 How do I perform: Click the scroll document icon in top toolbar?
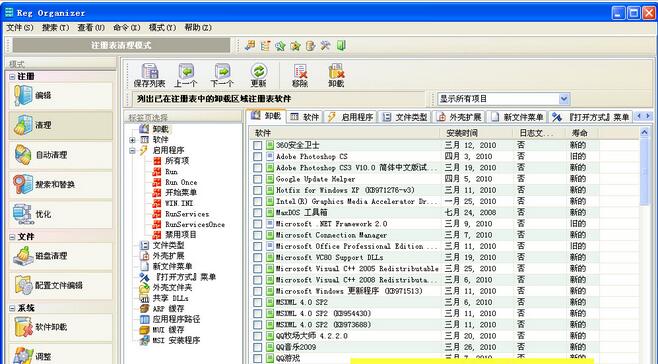click(x=311, y=45)
